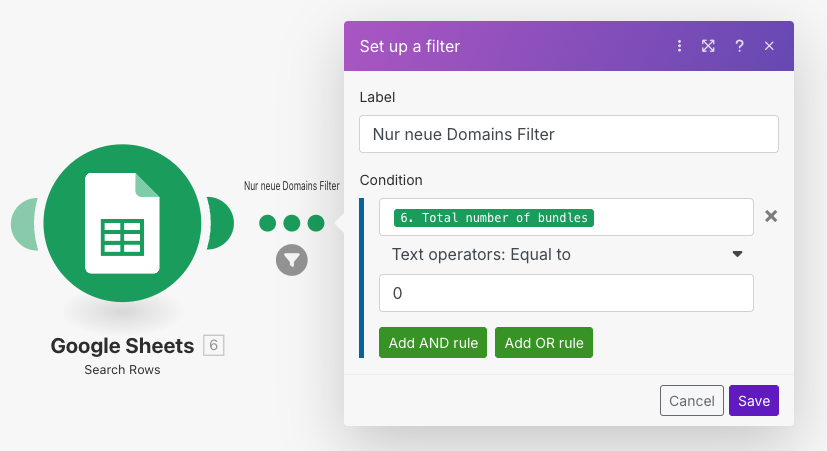This screenshot has width=827, height=451.
Task: Cancel the filter setup
Action: coord(691,401)
